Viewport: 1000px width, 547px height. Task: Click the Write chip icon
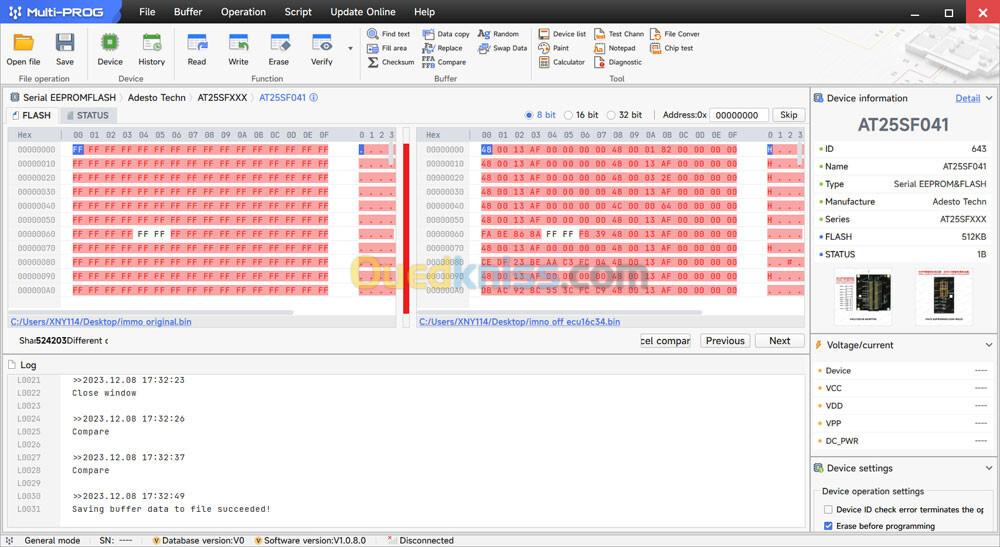(238, 43)
